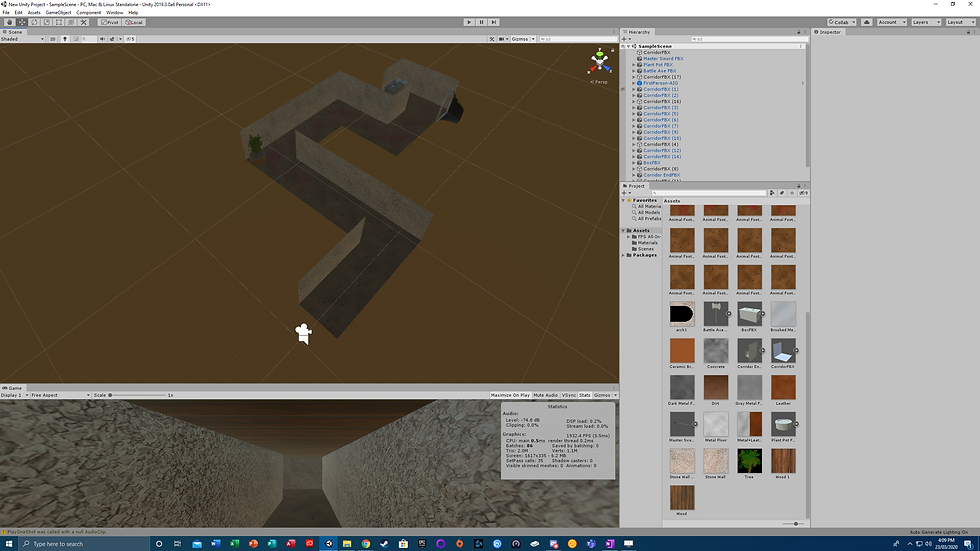Select the Scenes folder in Project
Viewport: 980px width, 551px height.
[x=646, y=249]
